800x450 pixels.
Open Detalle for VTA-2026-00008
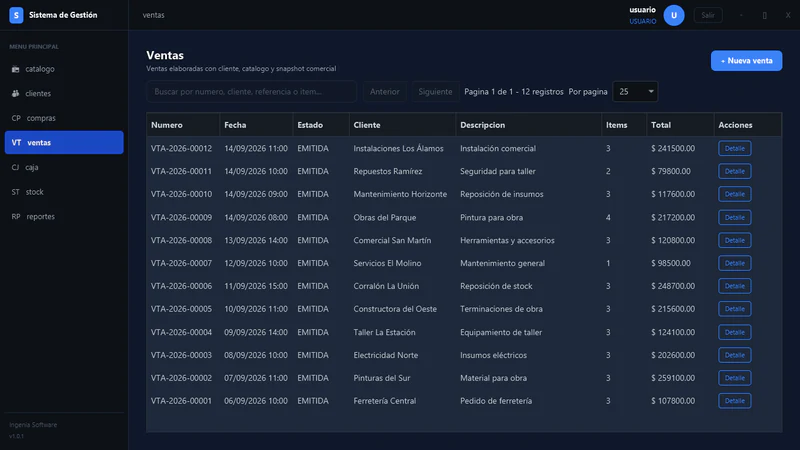tap(735, 240)
